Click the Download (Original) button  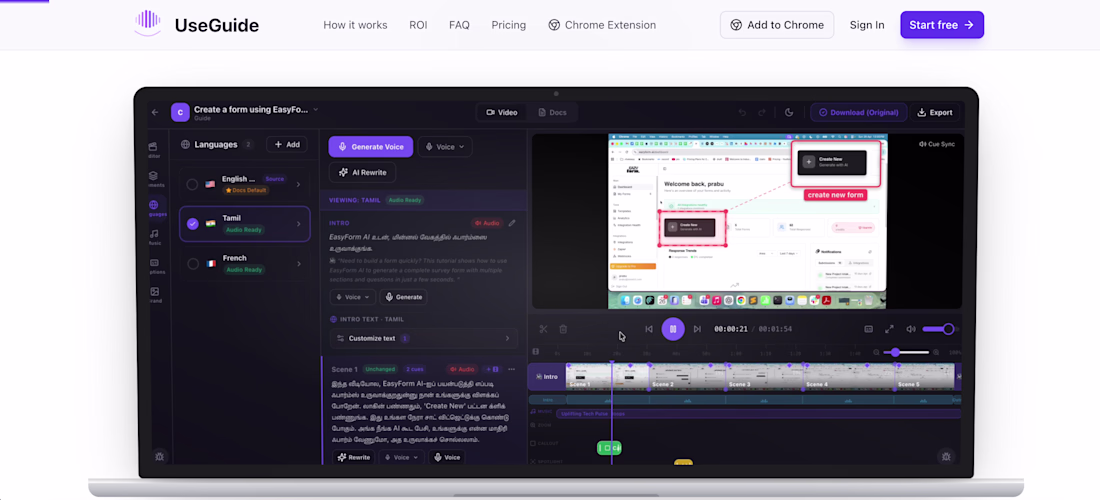(x=859, y=112)
